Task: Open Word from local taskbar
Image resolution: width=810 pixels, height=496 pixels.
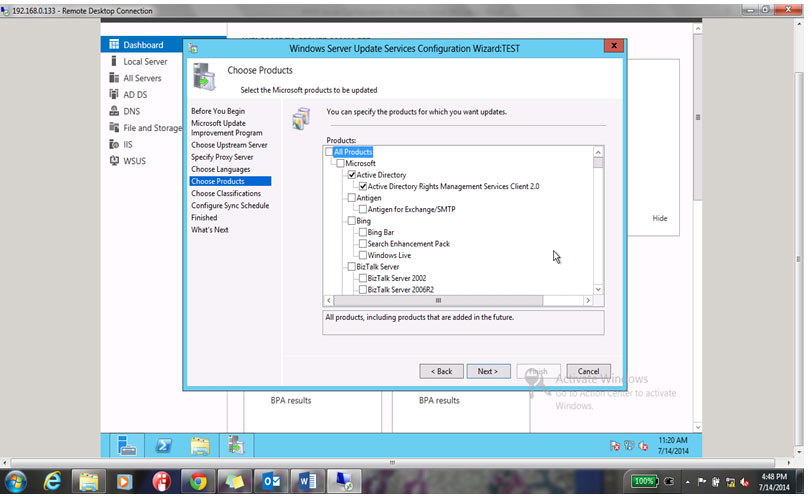Action: (307, 482)
